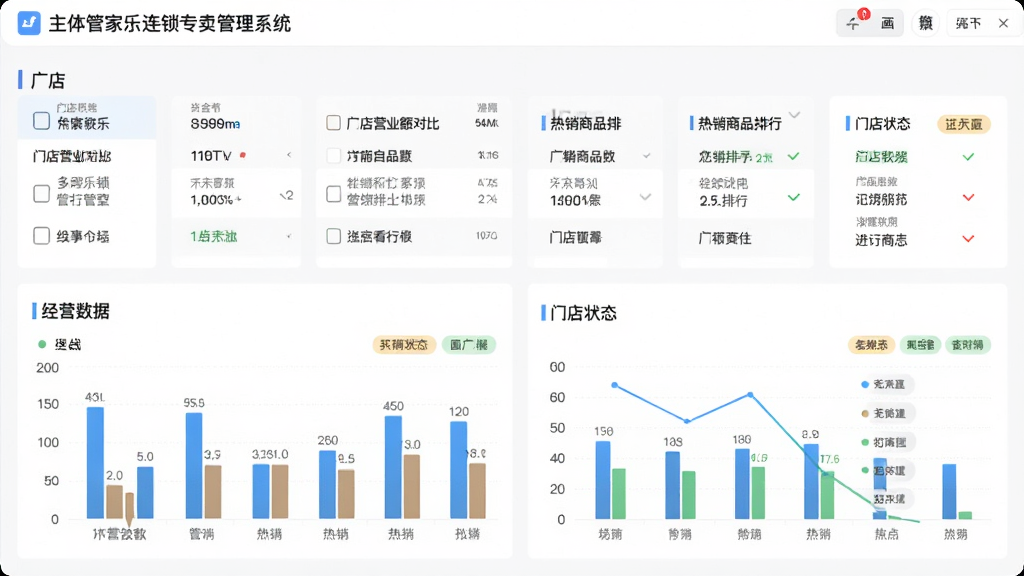The width and height of the screenshot is (1024, 576).
Task: Expand chevron in green 1店 row
Action: (x=289, y=236)
